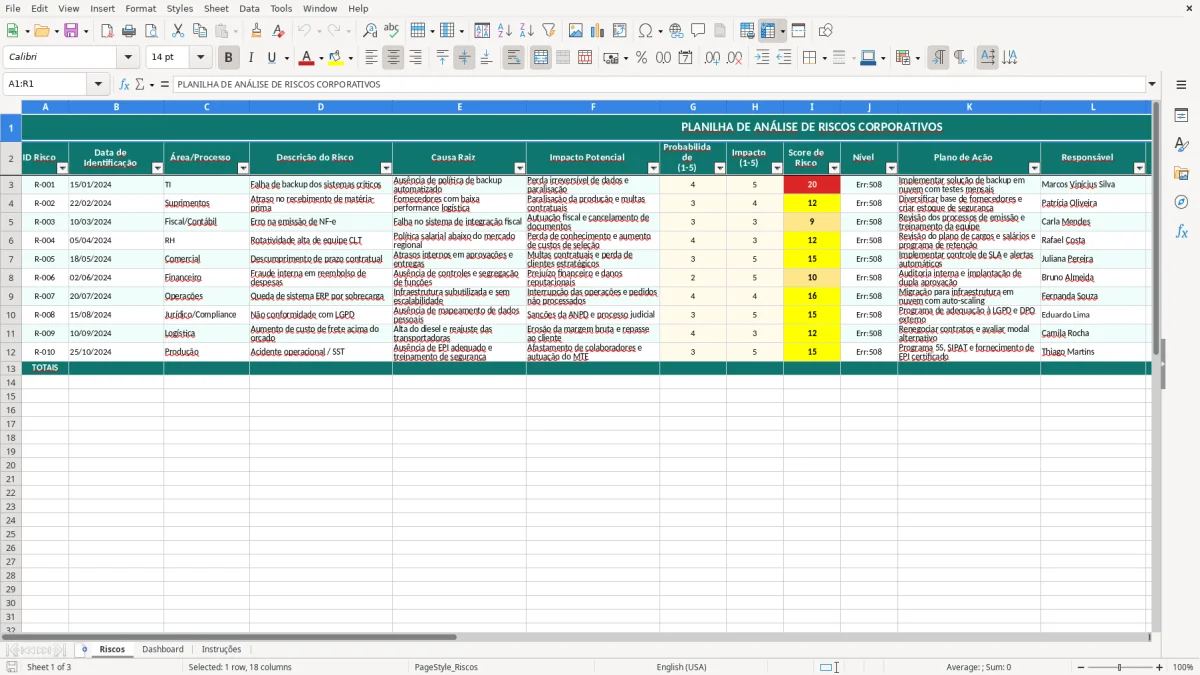
Task: Adjust the zoom slider in status bar
Action: 1120,667
